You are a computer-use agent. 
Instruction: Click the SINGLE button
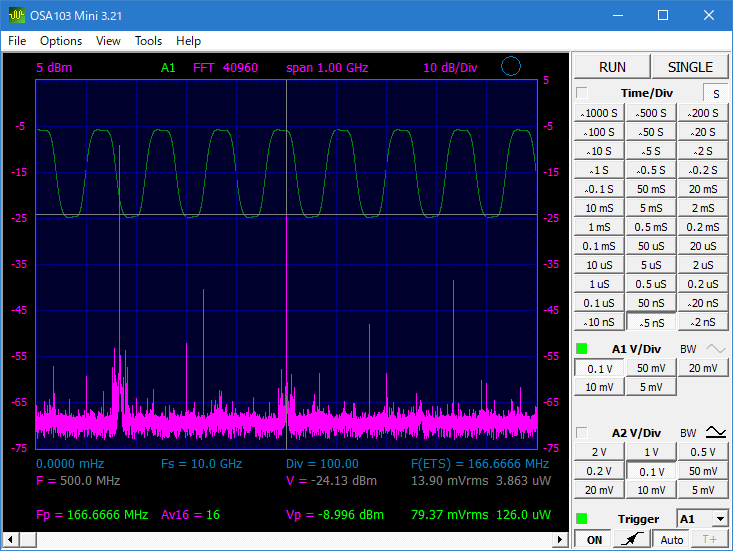(x=690, y=67)
